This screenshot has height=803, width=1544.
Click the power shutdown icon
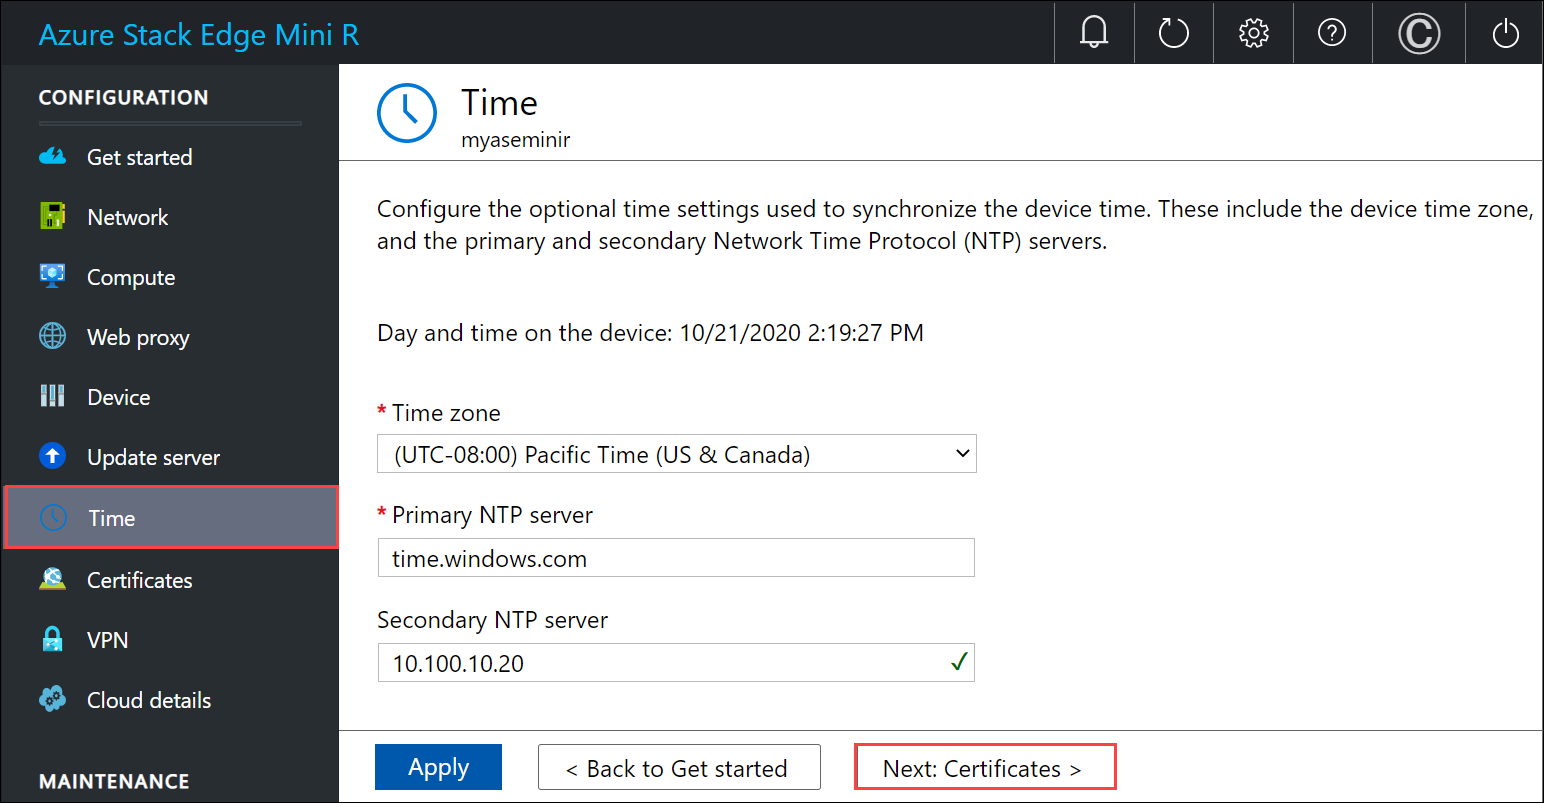[x=1505, y=34]
